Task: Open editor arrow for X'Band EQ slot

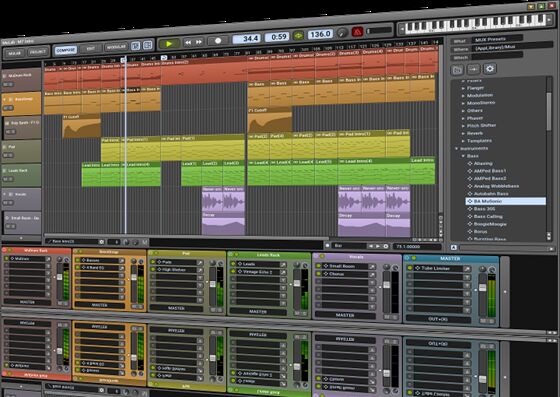Action: click(x=122, y=267)
